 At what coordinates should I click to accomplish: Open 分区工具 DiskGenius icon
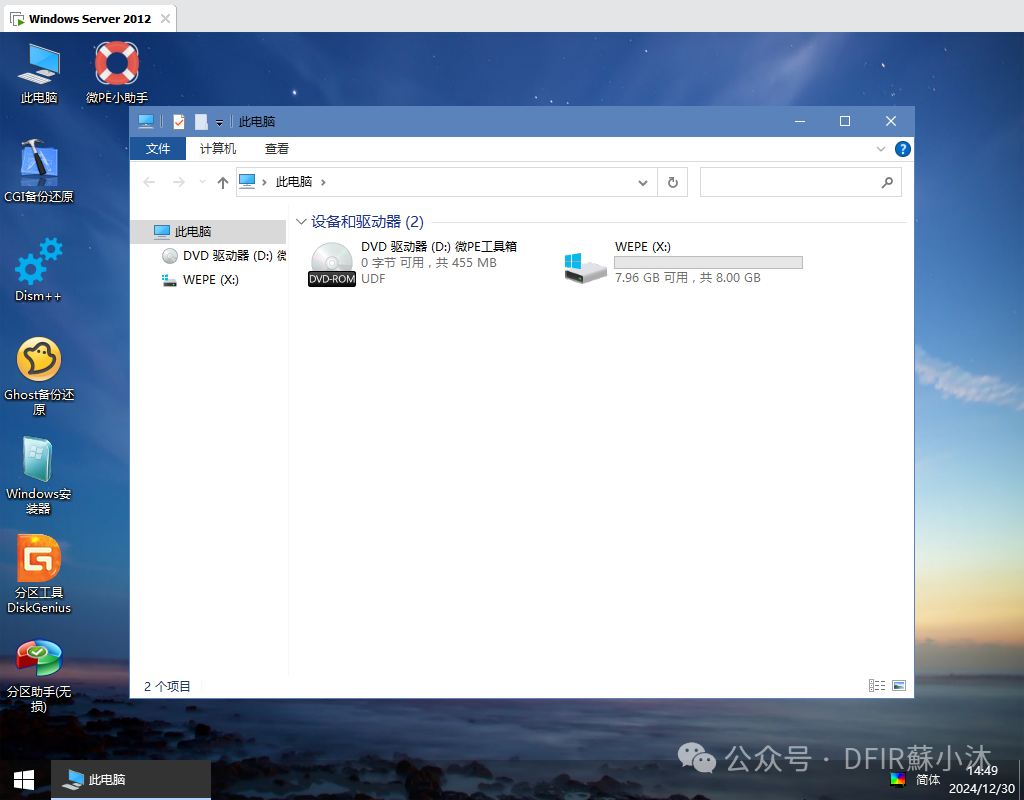click(x=39, y=575)
